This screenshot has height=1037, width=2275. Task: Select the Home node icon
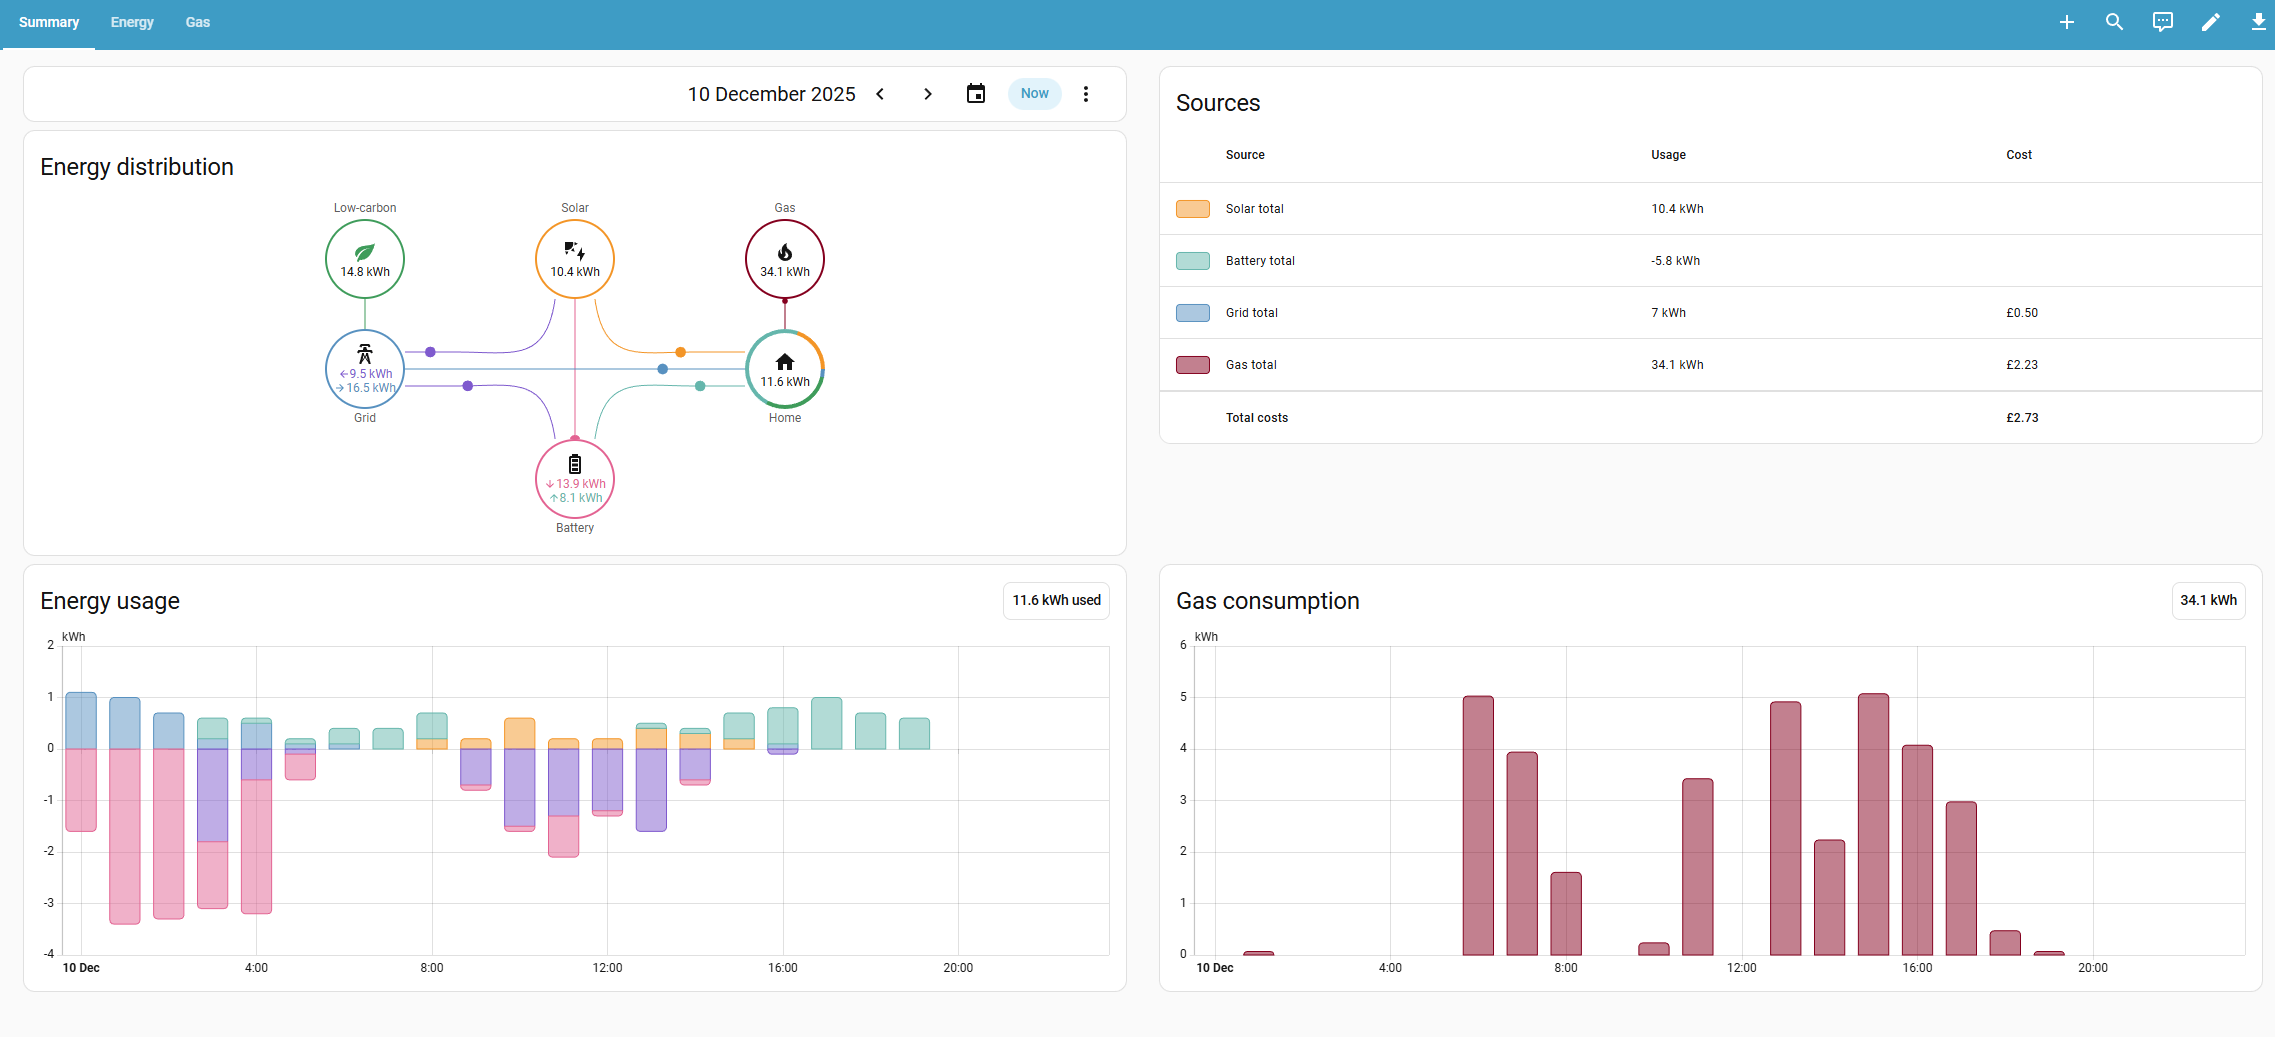click(x=785, y=369)
